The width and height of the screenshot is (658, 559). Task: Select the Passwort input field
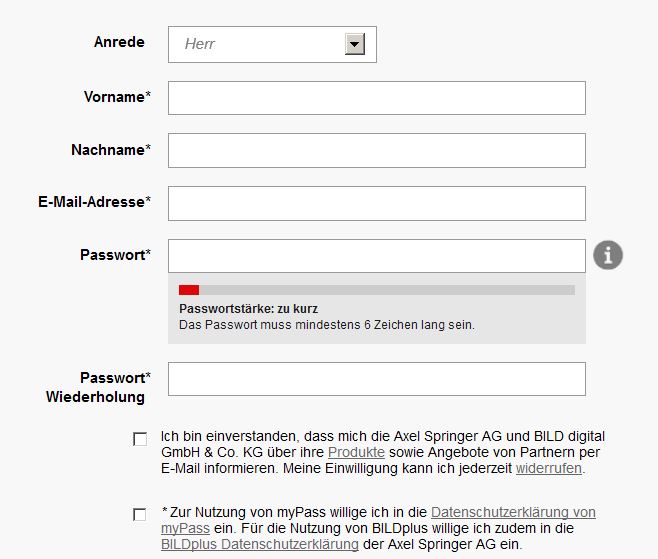click(x=377, y=256)
